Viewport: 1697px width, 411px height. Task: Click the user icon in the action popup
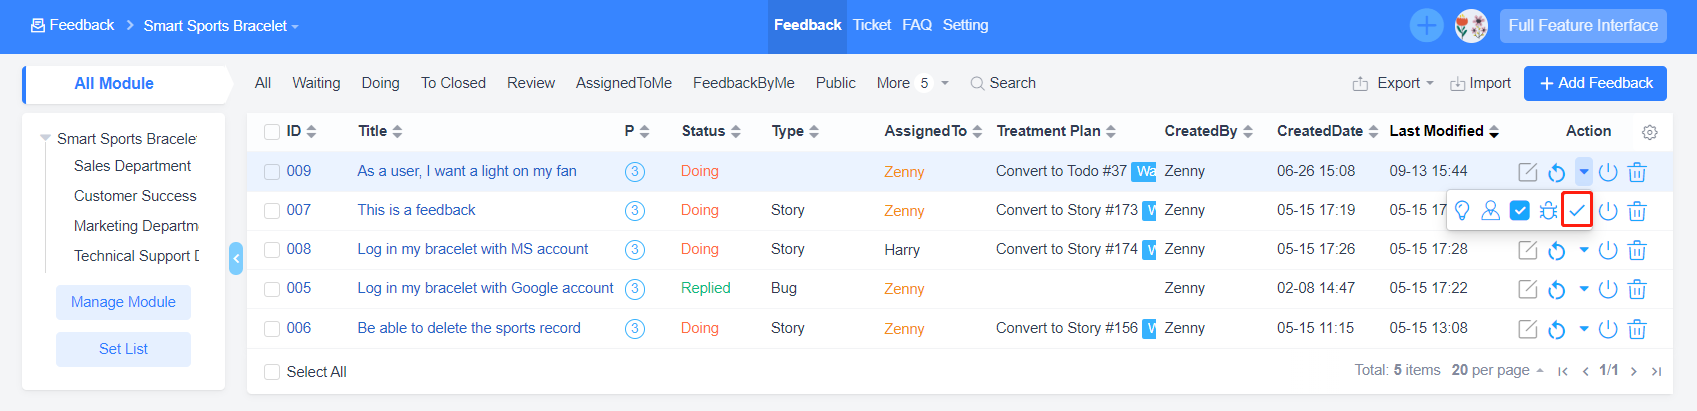click(x=1490, y=211)
